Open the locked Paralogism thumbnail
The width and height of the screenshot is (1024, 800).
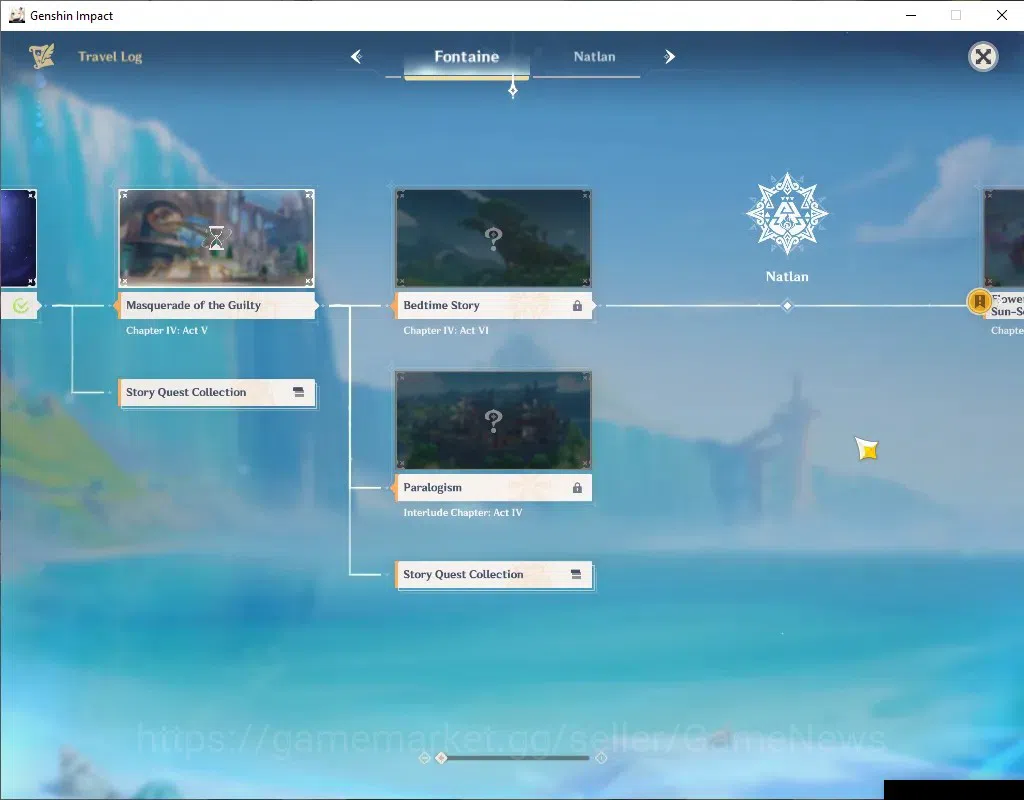click(x=493, y=420)
